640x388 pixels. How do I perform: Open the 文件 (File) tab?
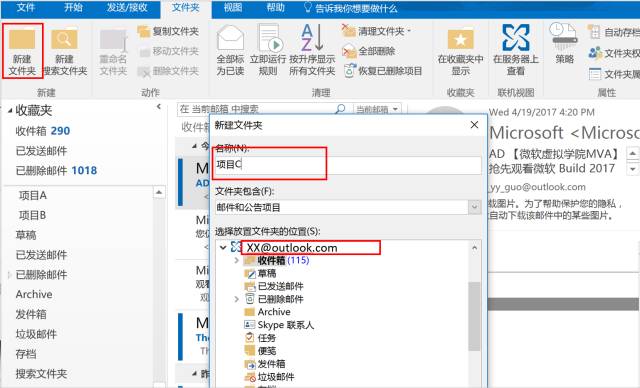(x=25, y=7)
